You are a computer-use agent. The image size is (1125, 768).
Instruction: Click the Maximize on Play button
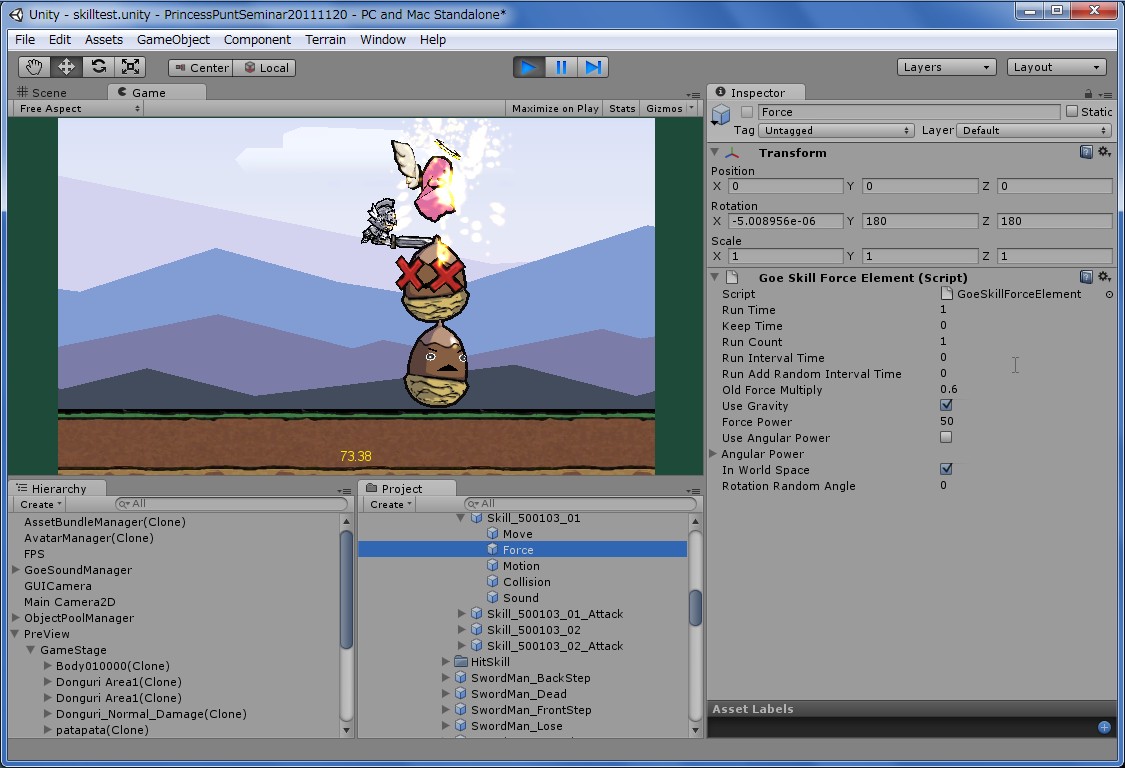tap(555, 108)
